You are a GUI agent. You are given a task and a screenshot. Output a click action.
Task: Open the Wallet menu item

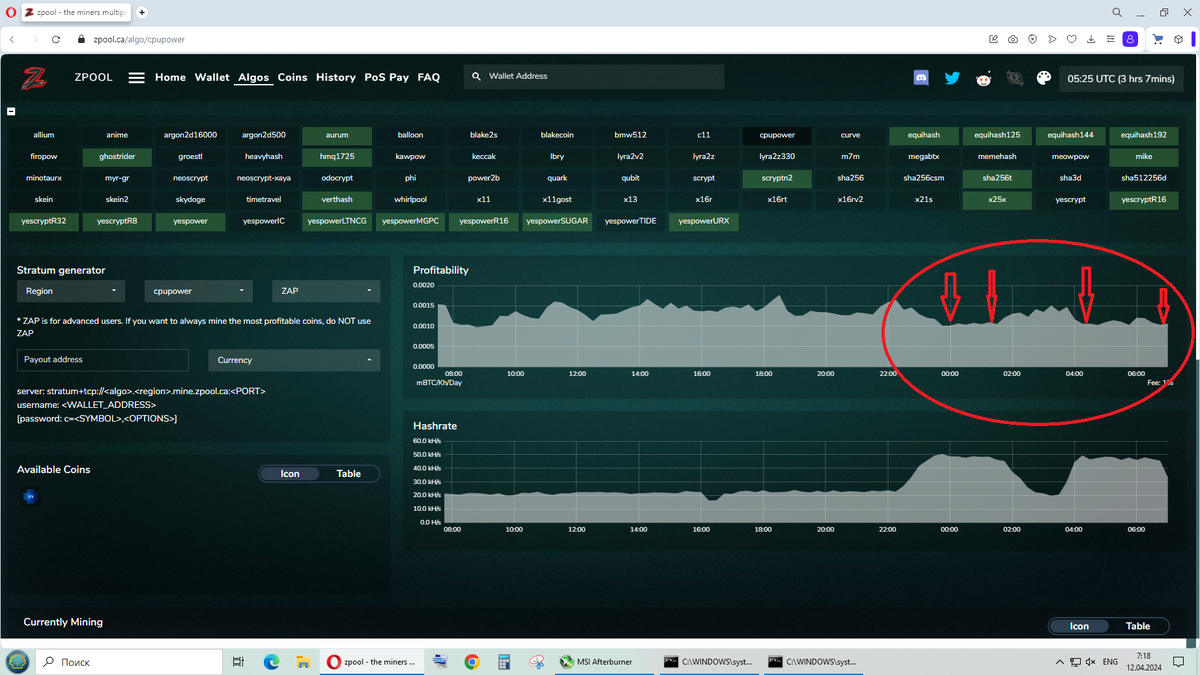pyautogui.click(x=212, y=77)
